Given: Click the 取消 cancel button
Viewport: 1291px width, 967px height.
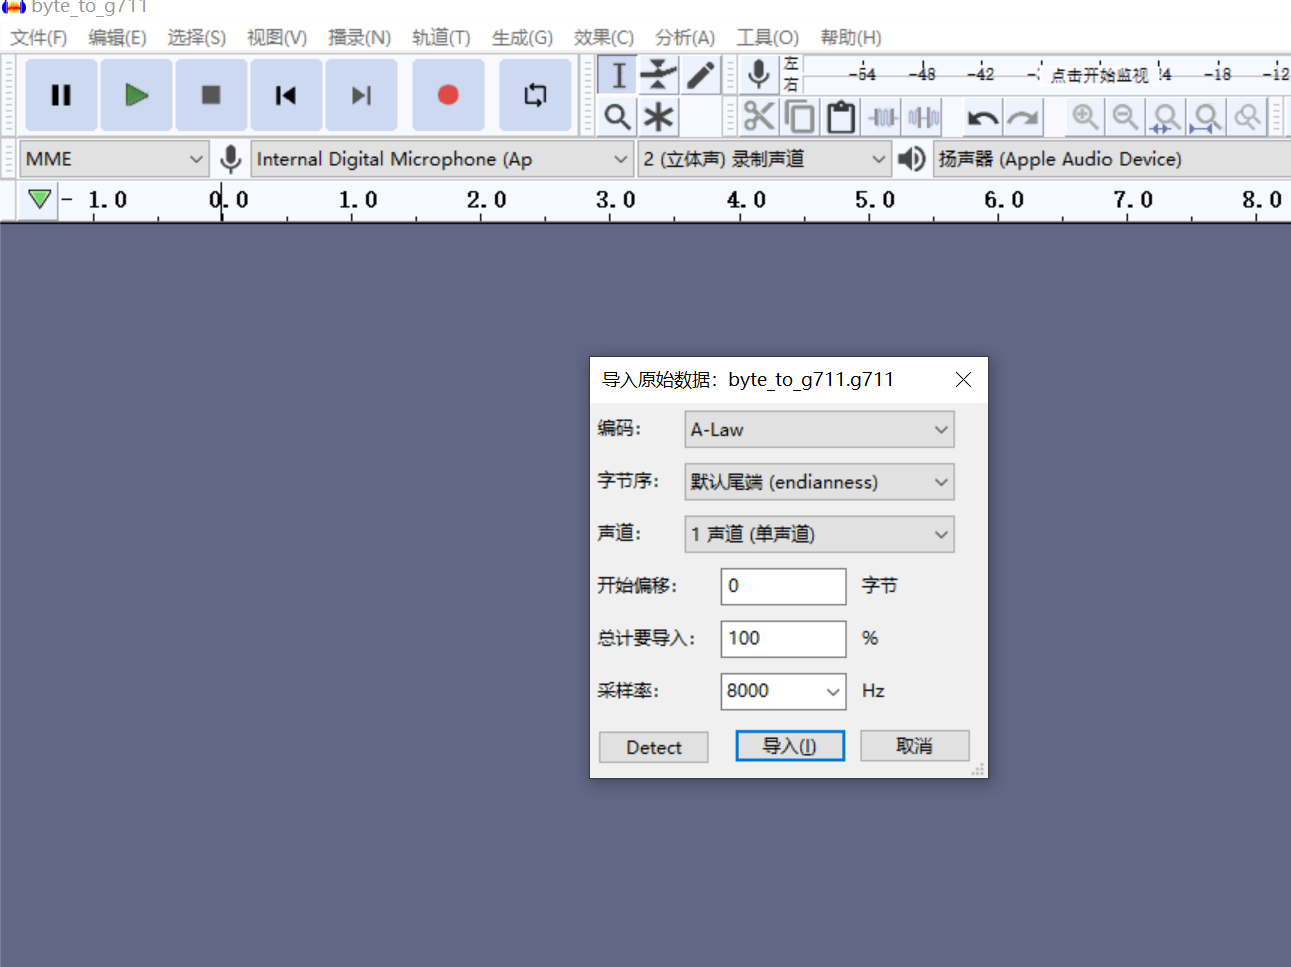Looking at the screenshot, I should 914,746.
